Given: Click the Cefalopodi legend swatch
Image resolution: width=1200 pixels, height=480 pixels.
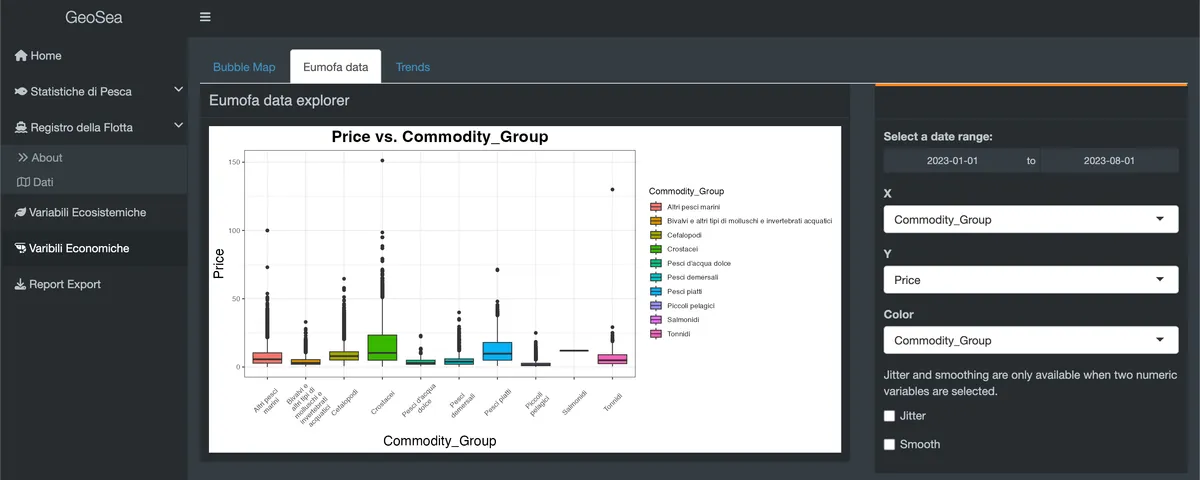Looking at the screenshot, I should tap(656, 235).
